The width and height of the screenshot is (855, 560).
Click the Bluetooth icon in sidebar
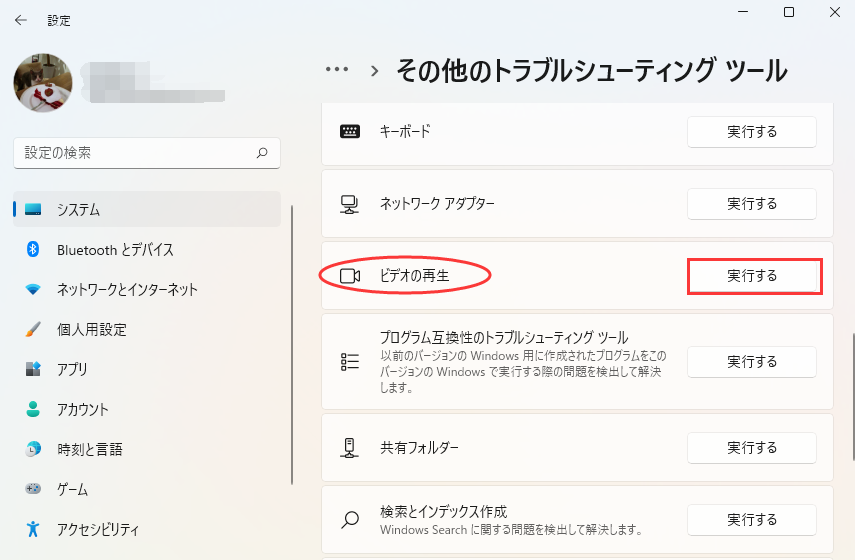pos(33,250)
